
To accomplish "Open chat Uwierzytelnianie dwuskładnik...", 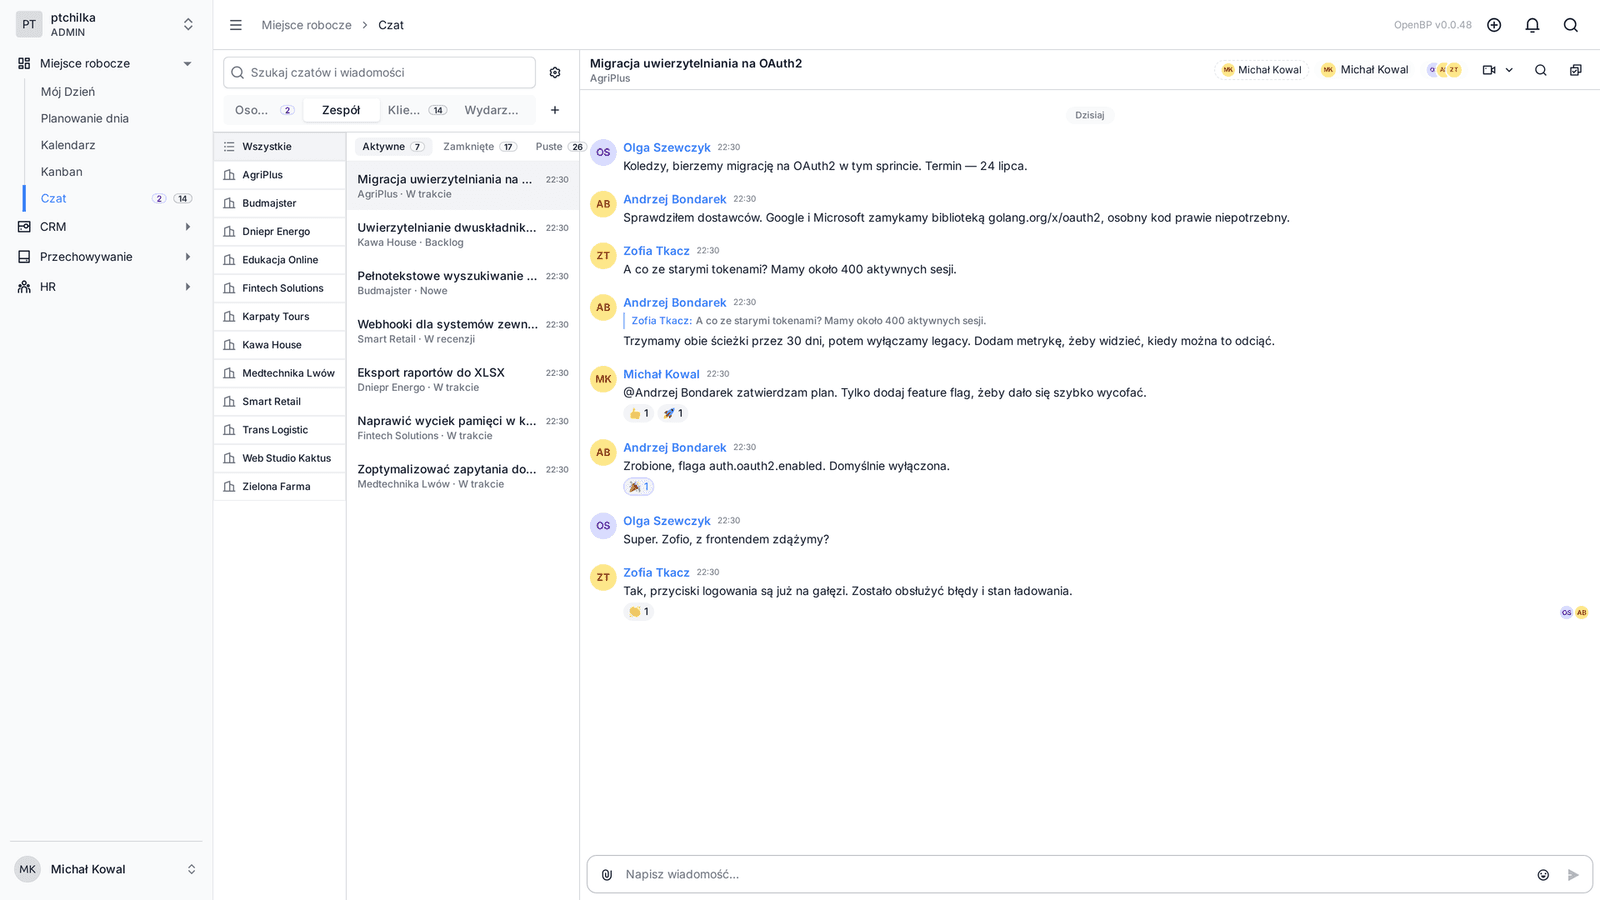I will [x=463, y=235].
